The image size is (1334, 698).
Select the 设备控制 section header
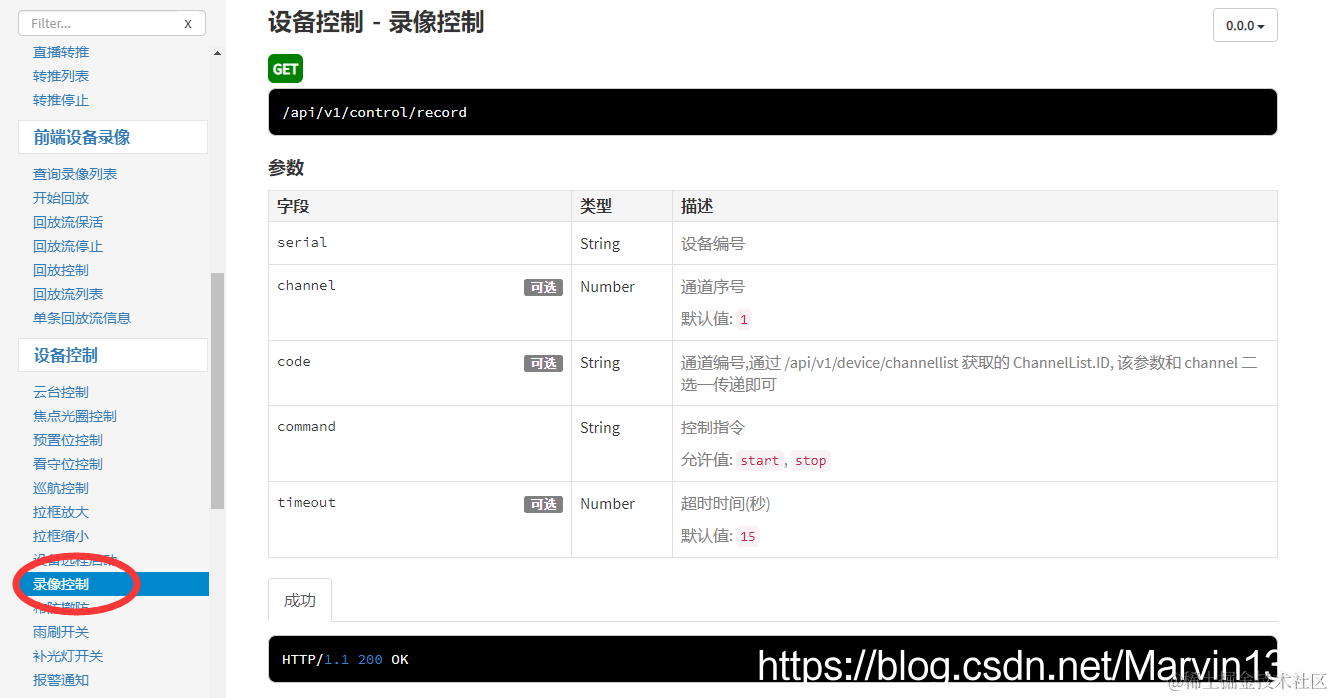click(112, 355)
